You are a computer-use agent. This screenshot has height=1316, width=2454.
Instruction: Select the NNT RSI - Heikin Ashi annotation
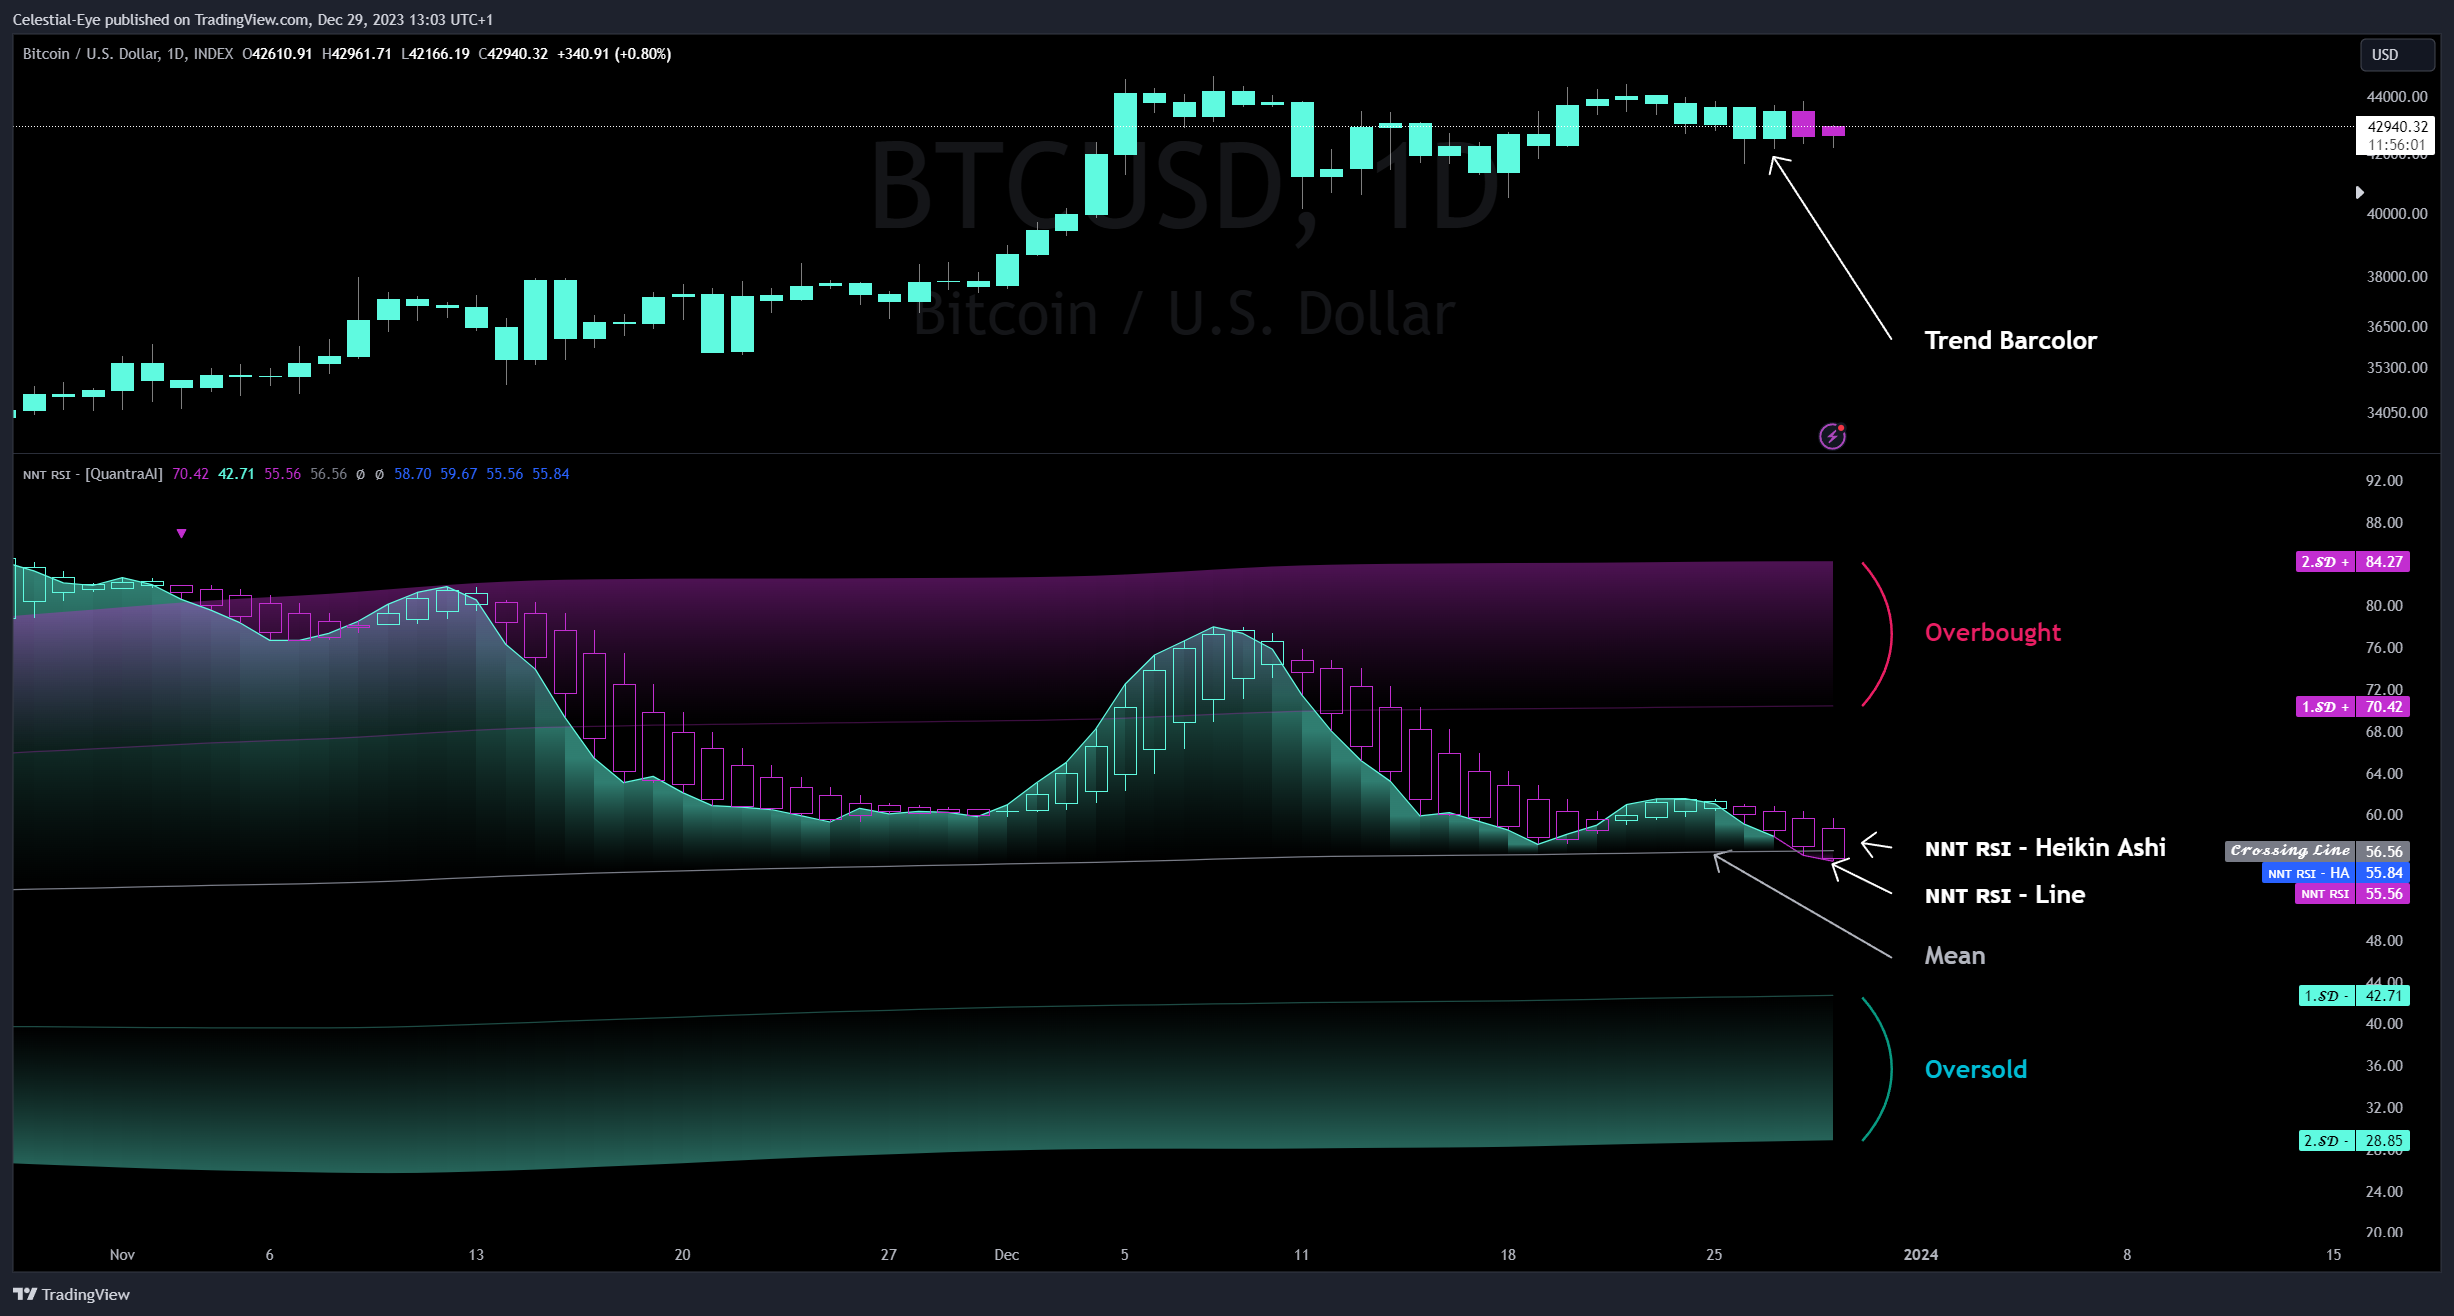click(x=2045, y=848)
